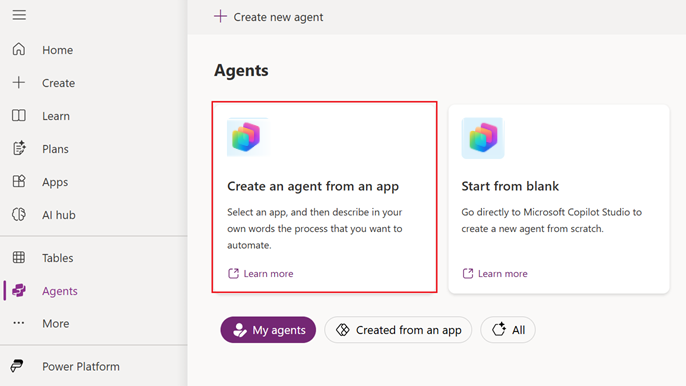Select Start from blank card
Viewport: 686px width, 386px height.
coord(559,199)
